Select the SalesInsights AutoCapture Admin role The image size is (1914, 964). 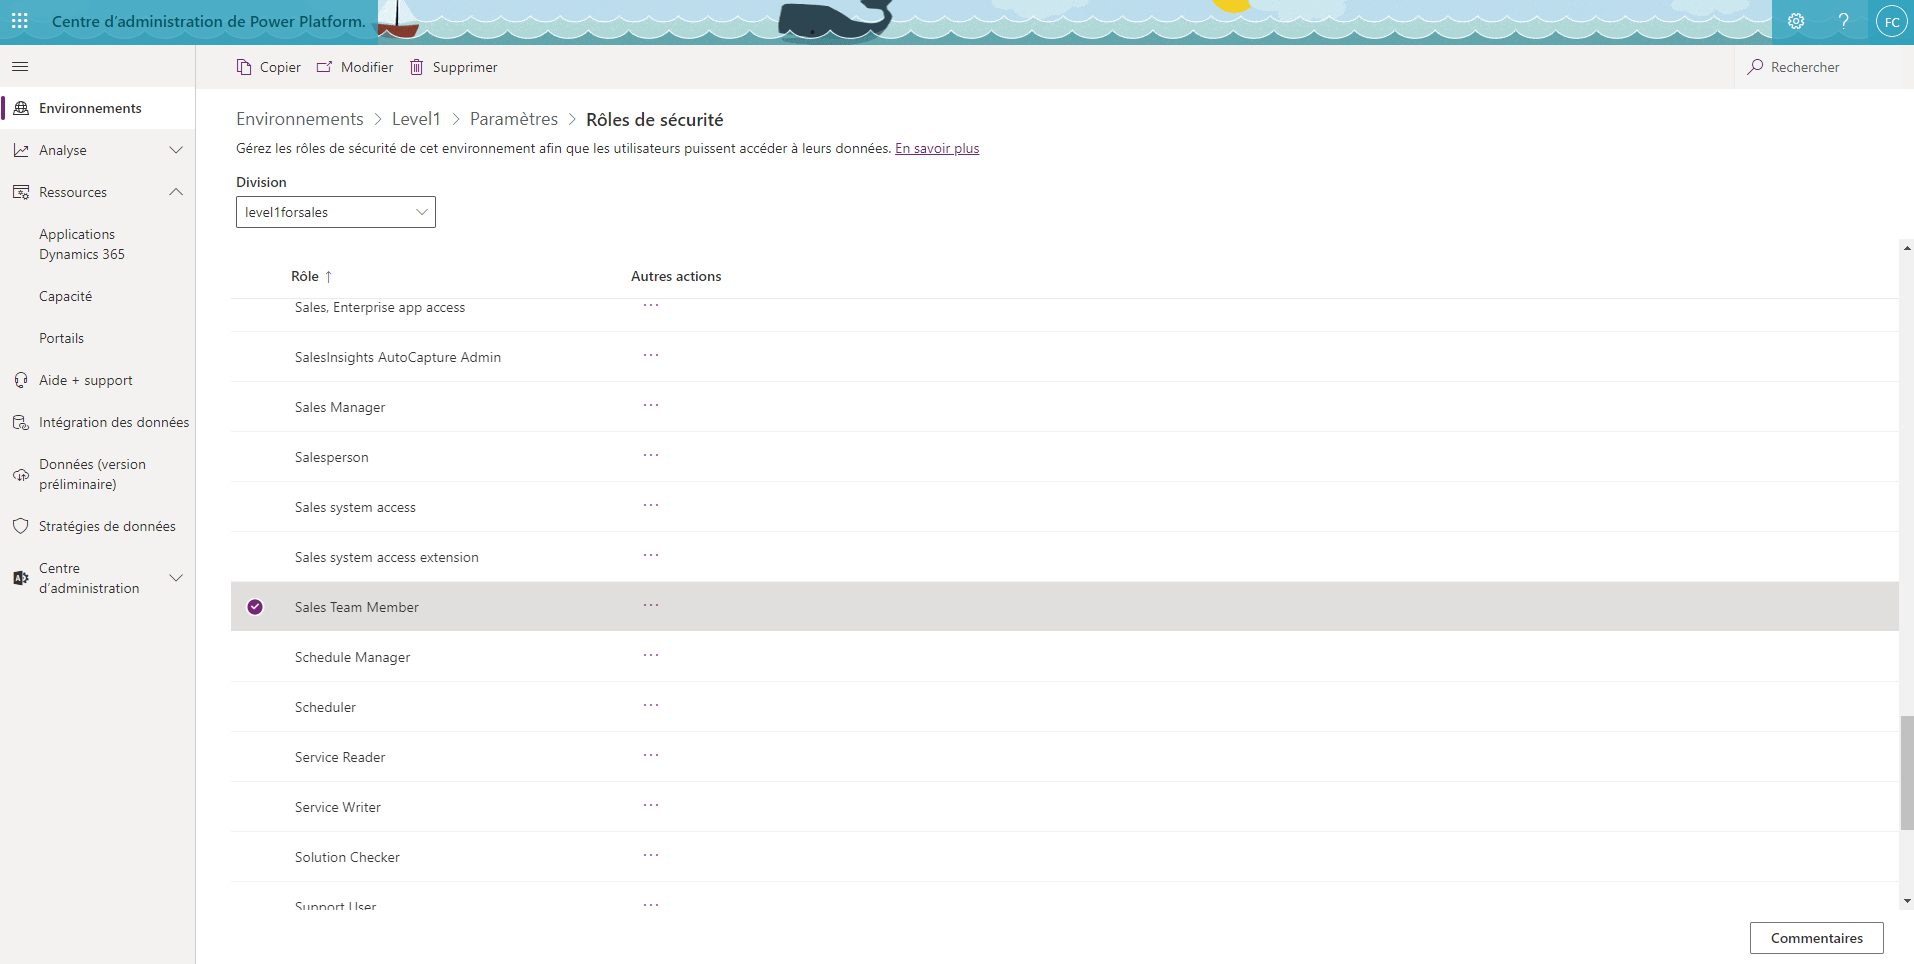click(1064, 357)
